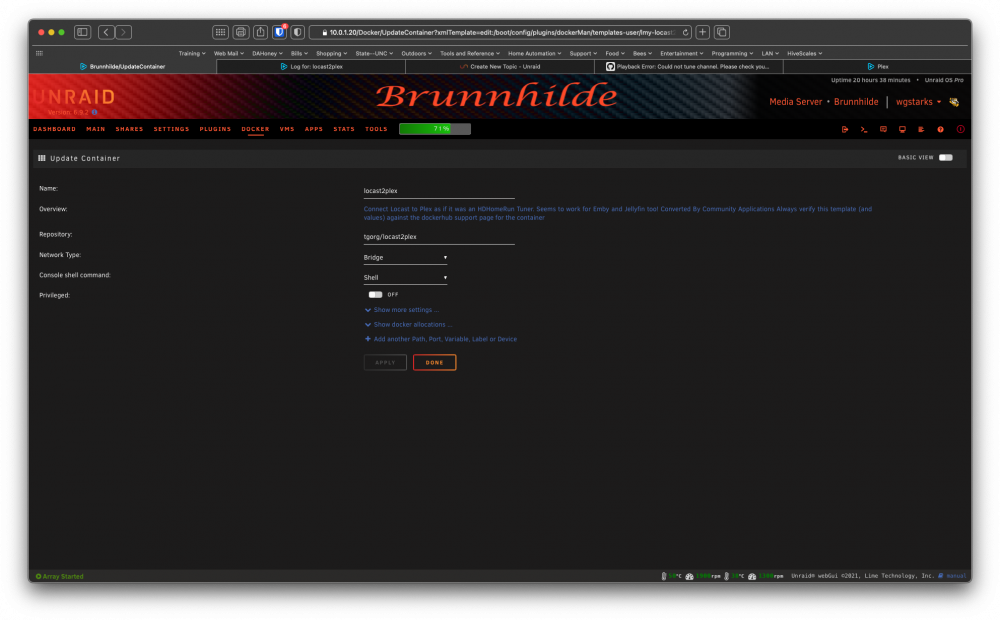Click the Name input field locast2plex

(x=439, y=191)
